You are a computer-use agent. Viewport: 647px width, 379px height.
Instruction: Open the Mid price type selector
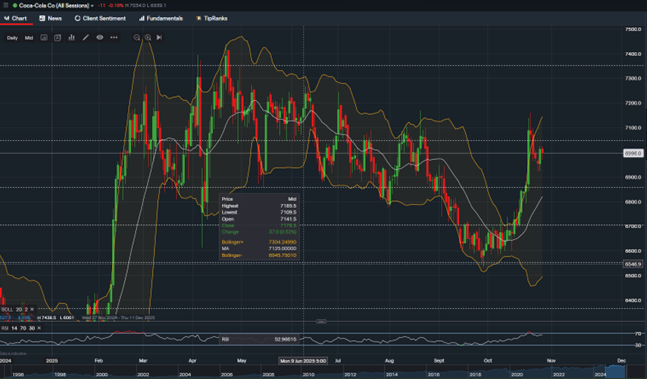(29, 38)
